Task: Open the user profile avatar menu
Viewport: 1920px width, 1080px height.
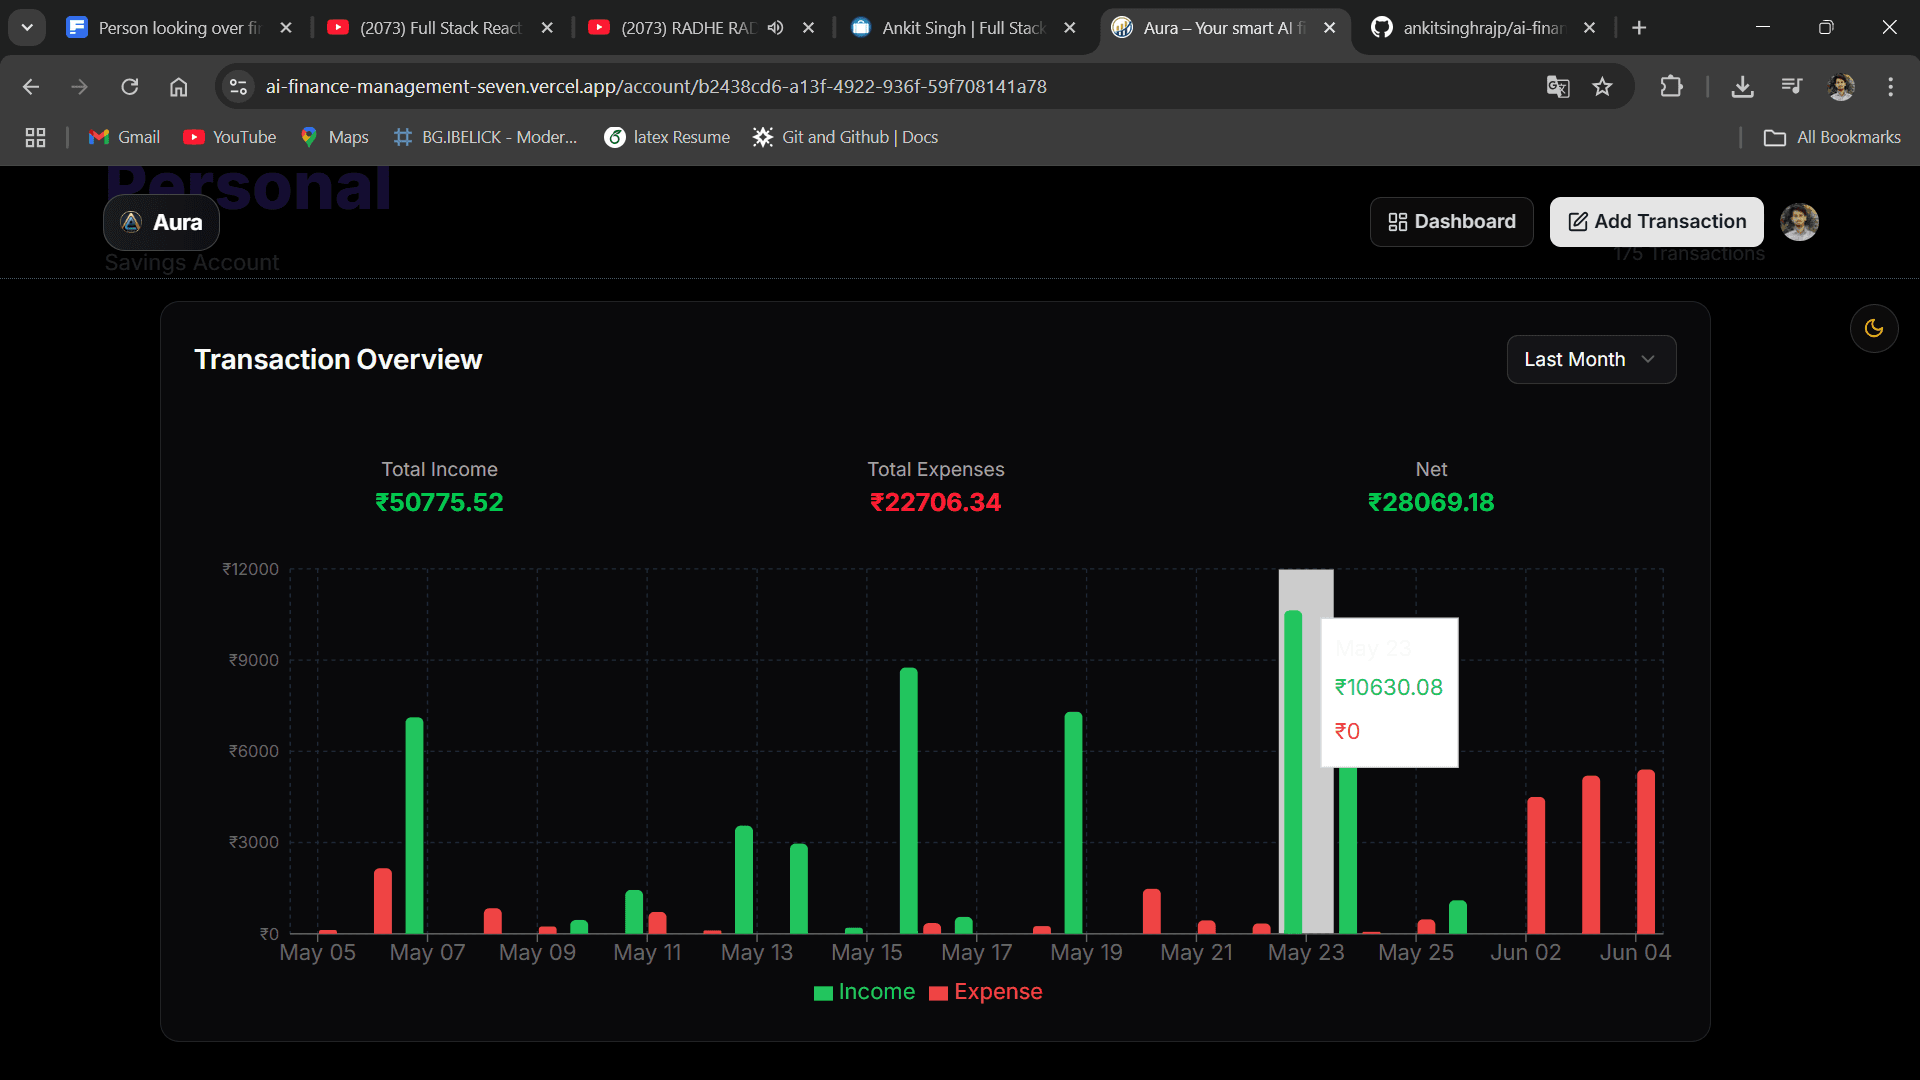Action: [x=1799, y=221]
